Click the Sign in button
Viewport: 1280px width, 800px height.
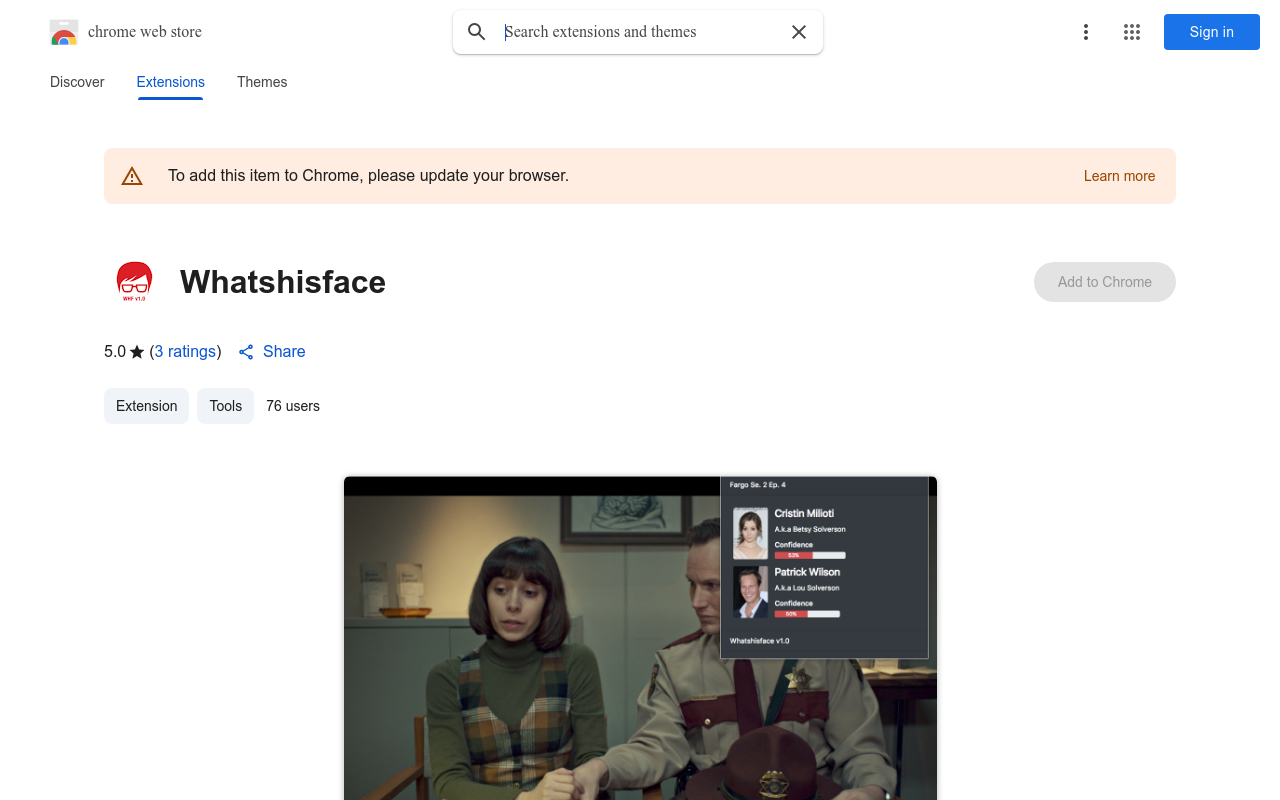coord(1212,32)
